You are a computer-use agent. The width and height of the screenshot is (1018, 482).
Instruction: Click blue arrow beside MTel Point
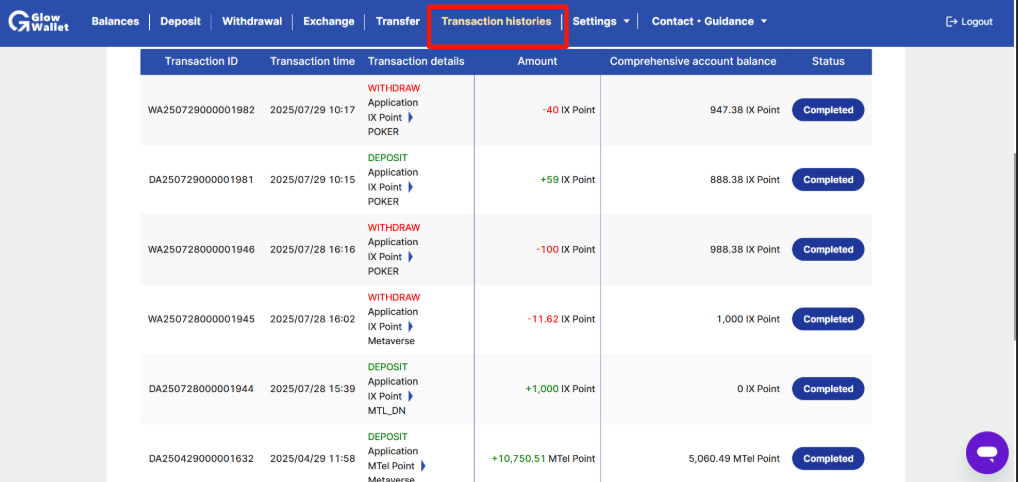point(423,466)
